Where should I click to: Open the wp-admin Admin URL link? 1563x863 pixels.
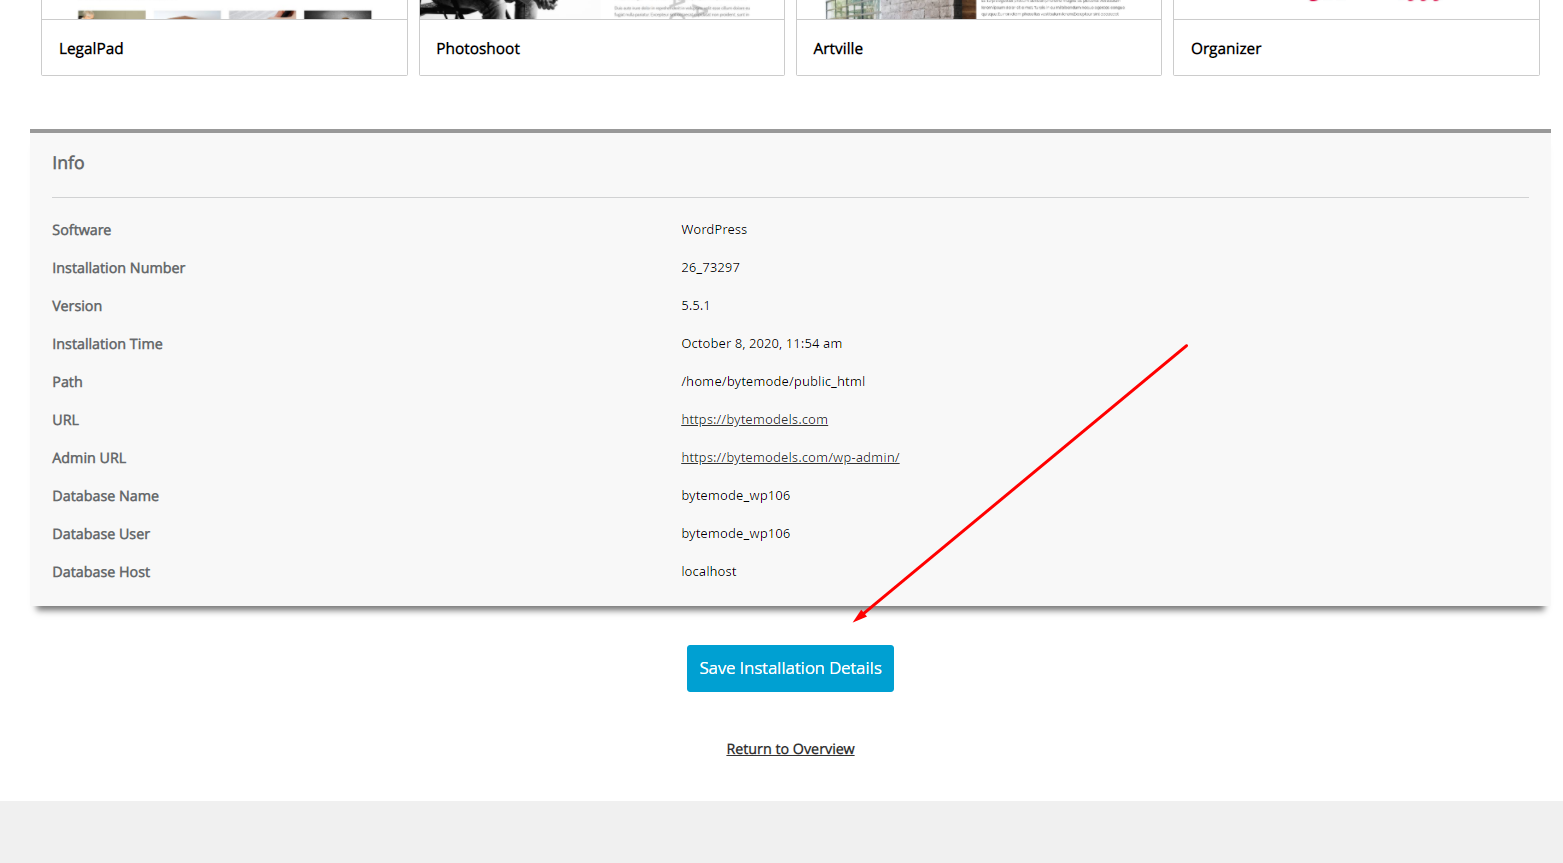tap(790, 457)
